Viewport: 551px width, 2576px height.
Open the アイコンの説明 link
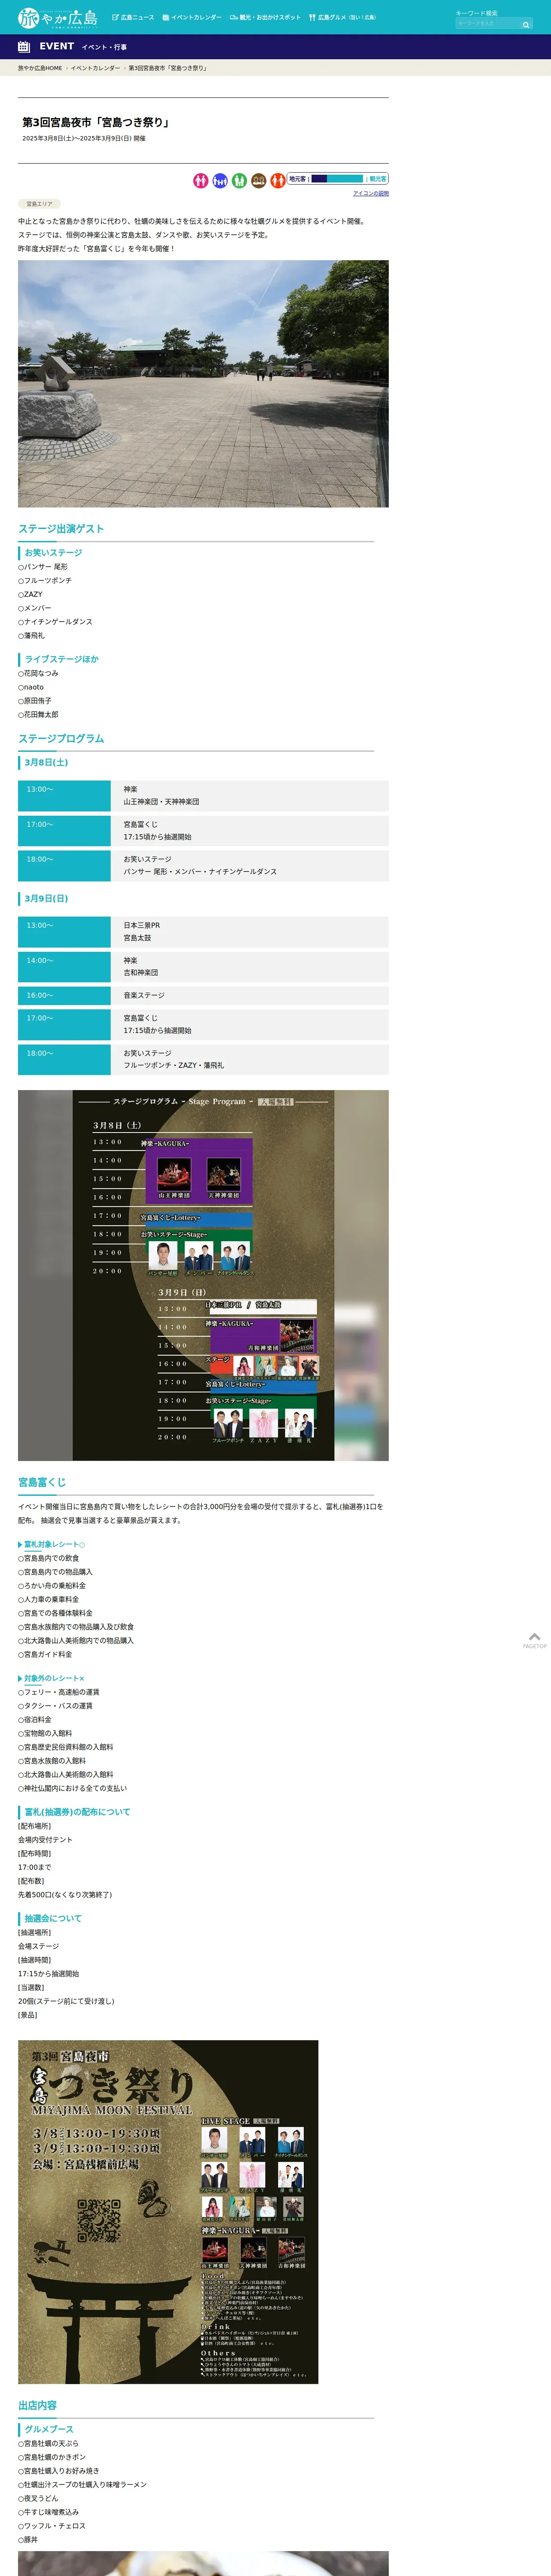371,194
